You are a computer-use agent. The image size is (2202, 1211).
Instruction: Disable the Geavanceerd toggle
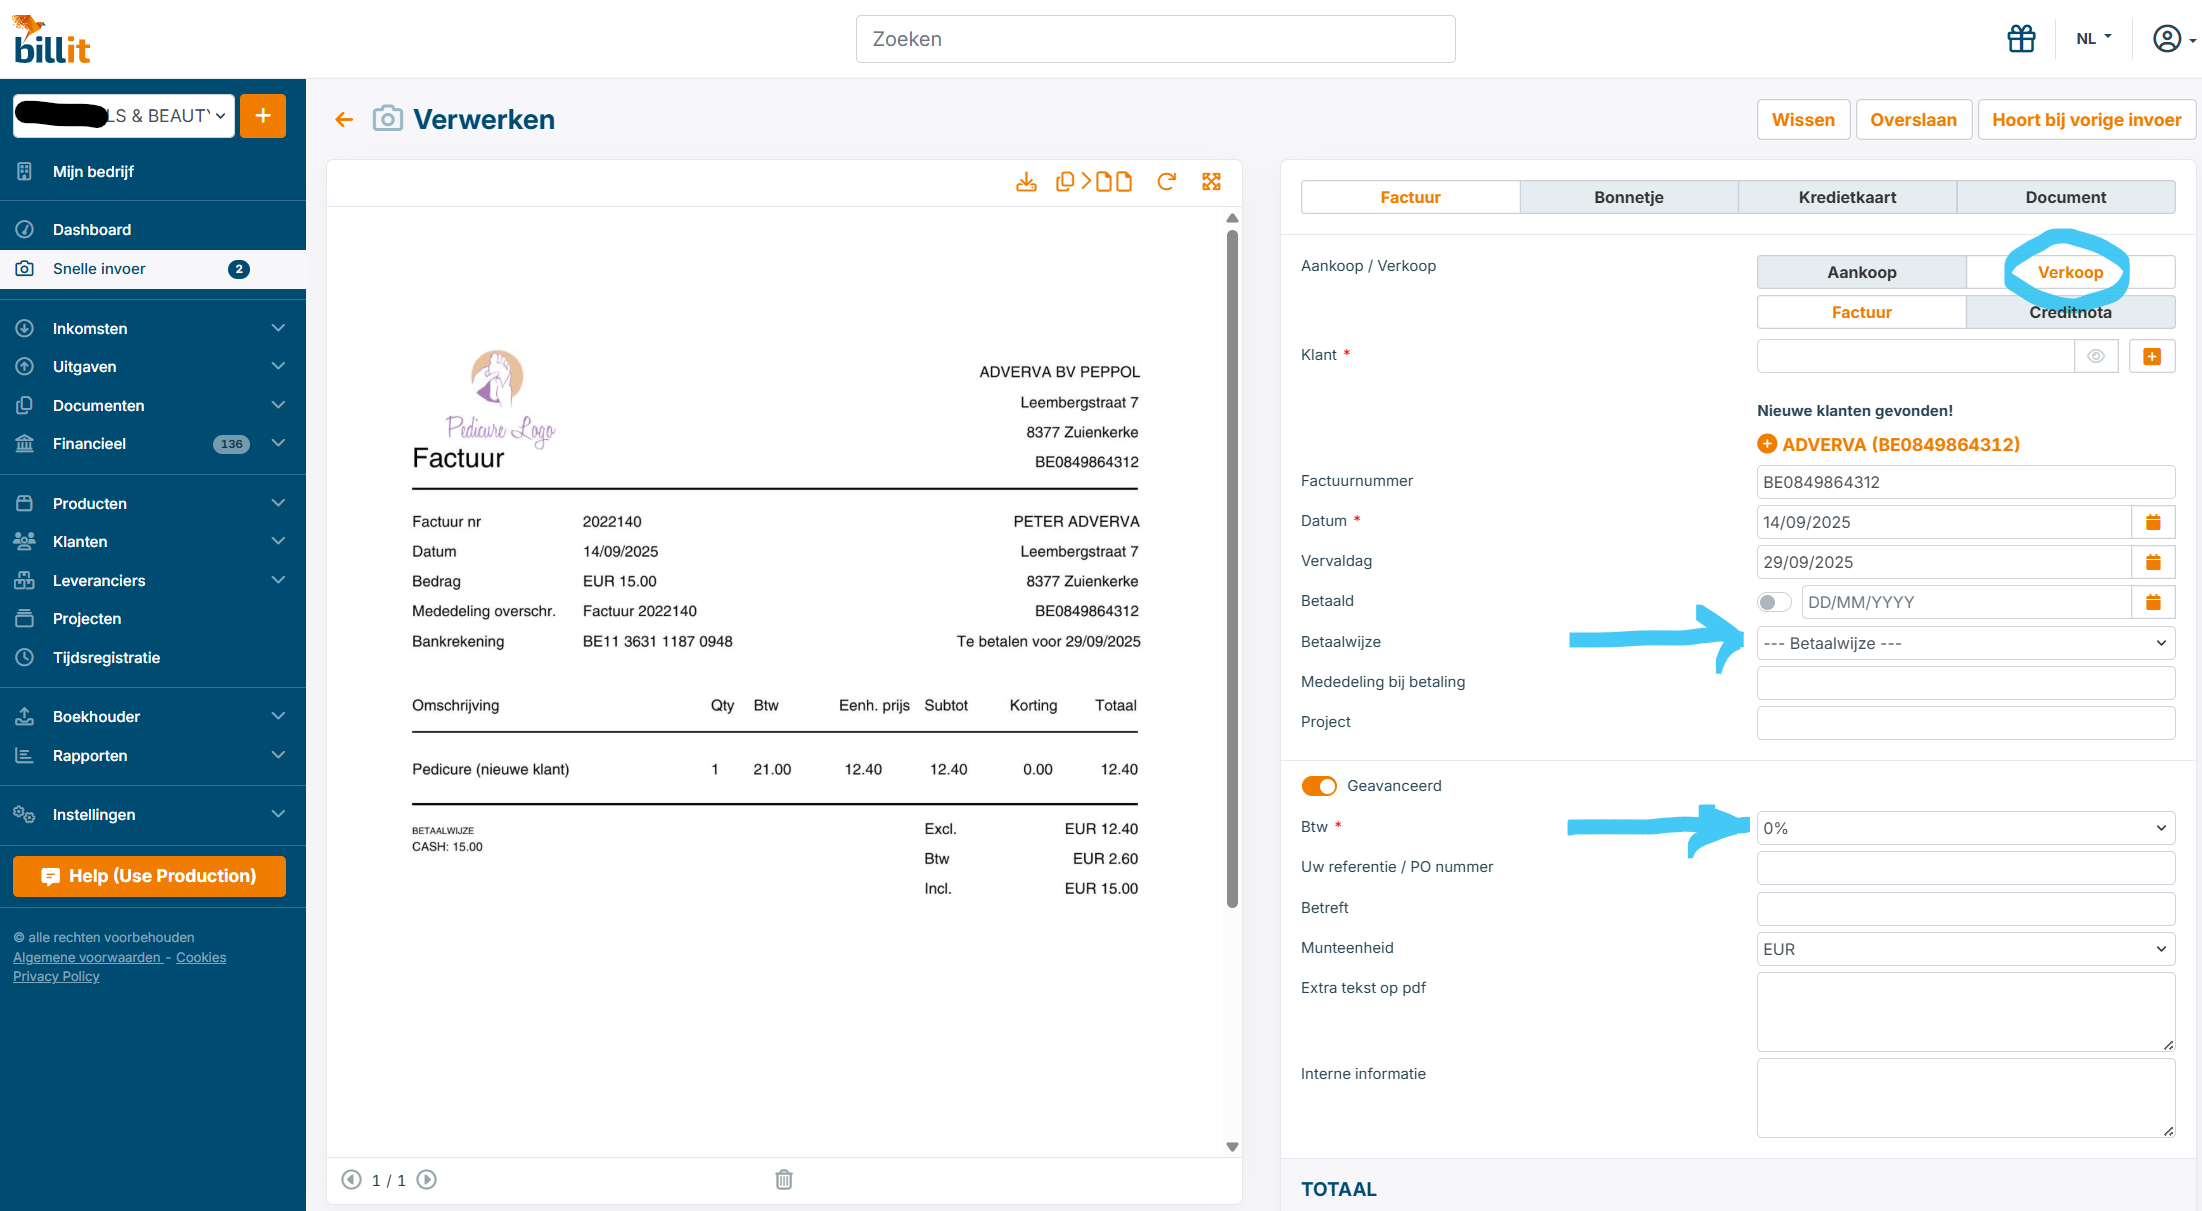(x=1319, y=786)
